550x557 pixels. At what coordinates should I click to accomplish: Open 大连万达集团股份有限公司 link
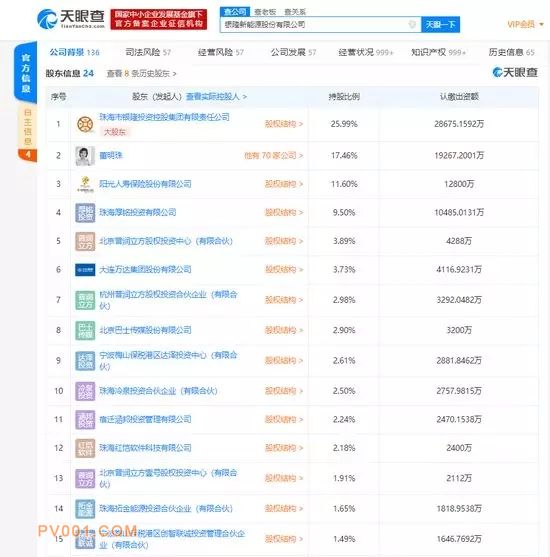pos(145,270)
